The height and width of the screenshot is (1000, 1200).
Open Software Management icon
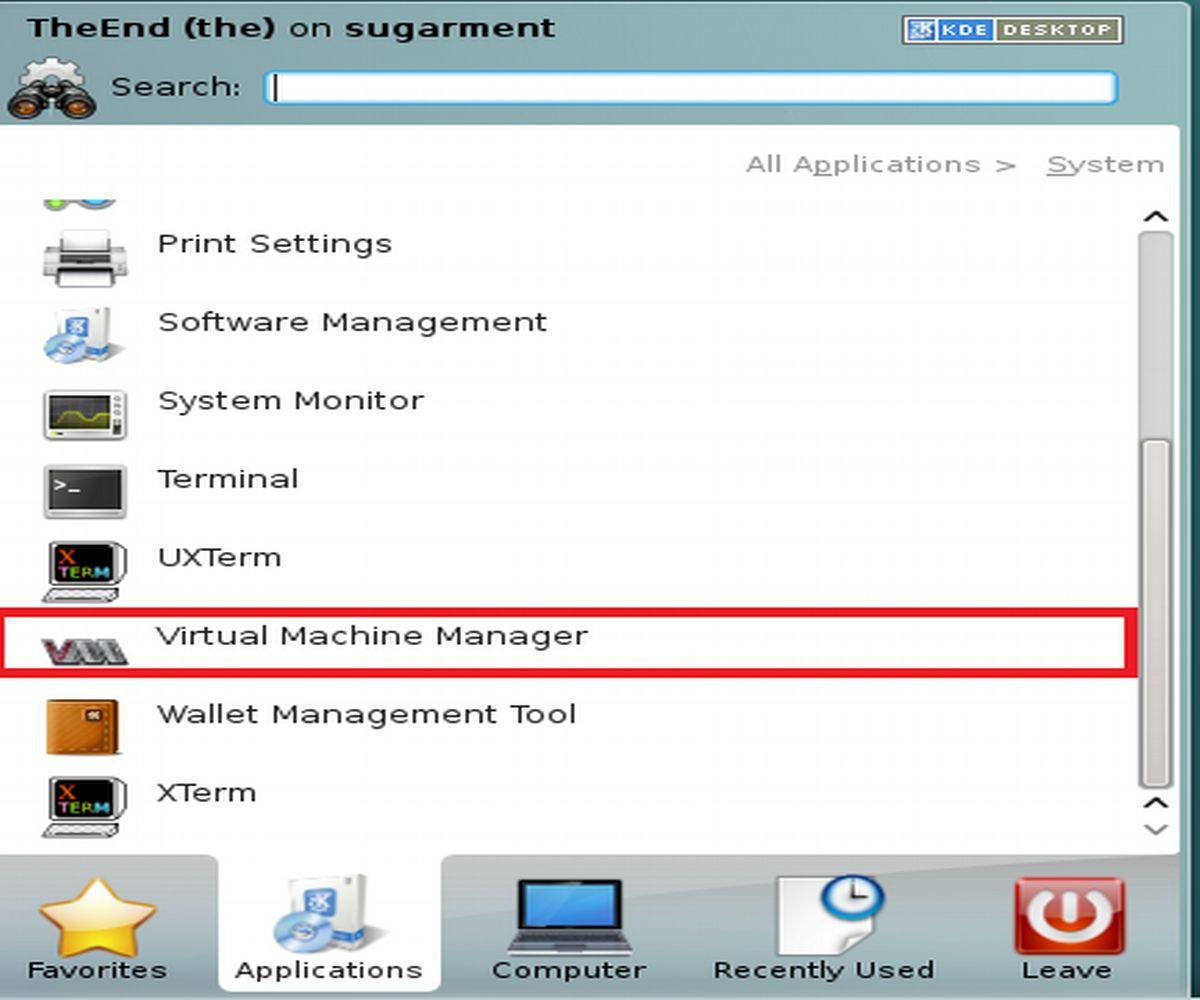[85, 335]
